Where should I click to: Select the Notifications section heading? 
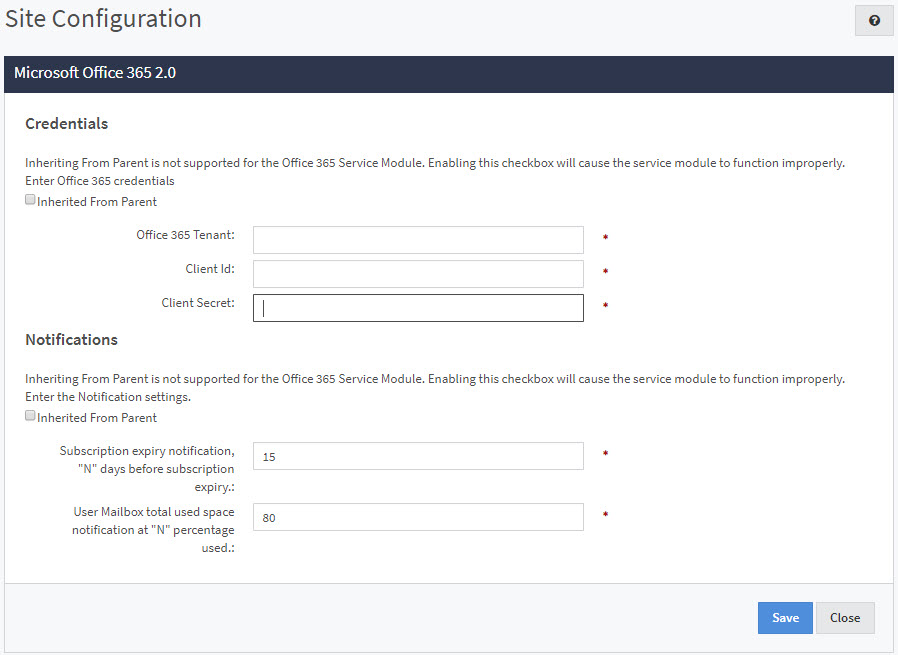click(x=72, y=340)
